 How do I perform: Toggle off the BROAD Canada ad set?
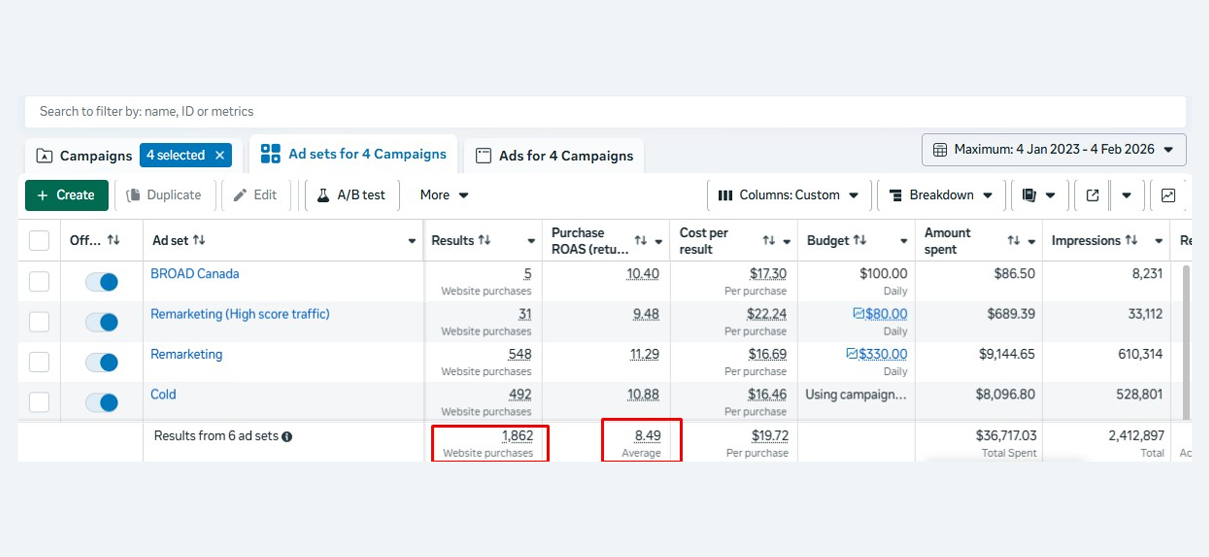(102, 282)
